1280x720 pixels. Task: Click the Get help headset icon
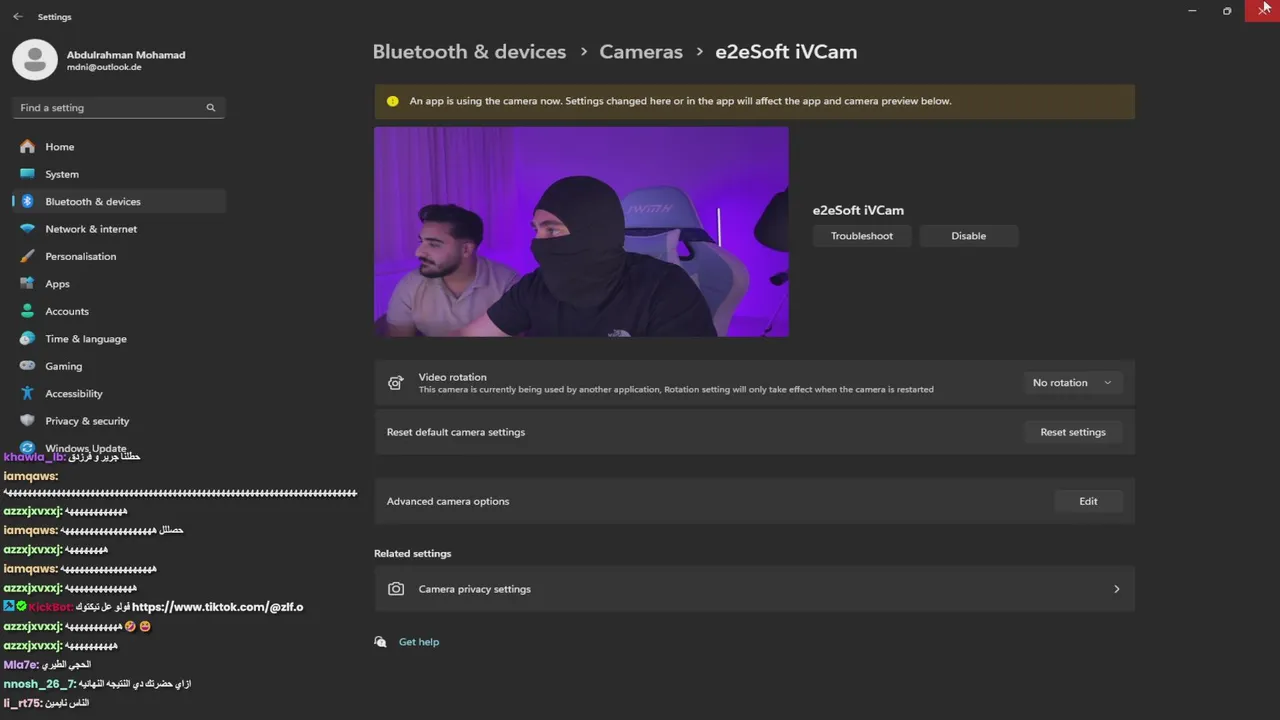click(380, 642)
